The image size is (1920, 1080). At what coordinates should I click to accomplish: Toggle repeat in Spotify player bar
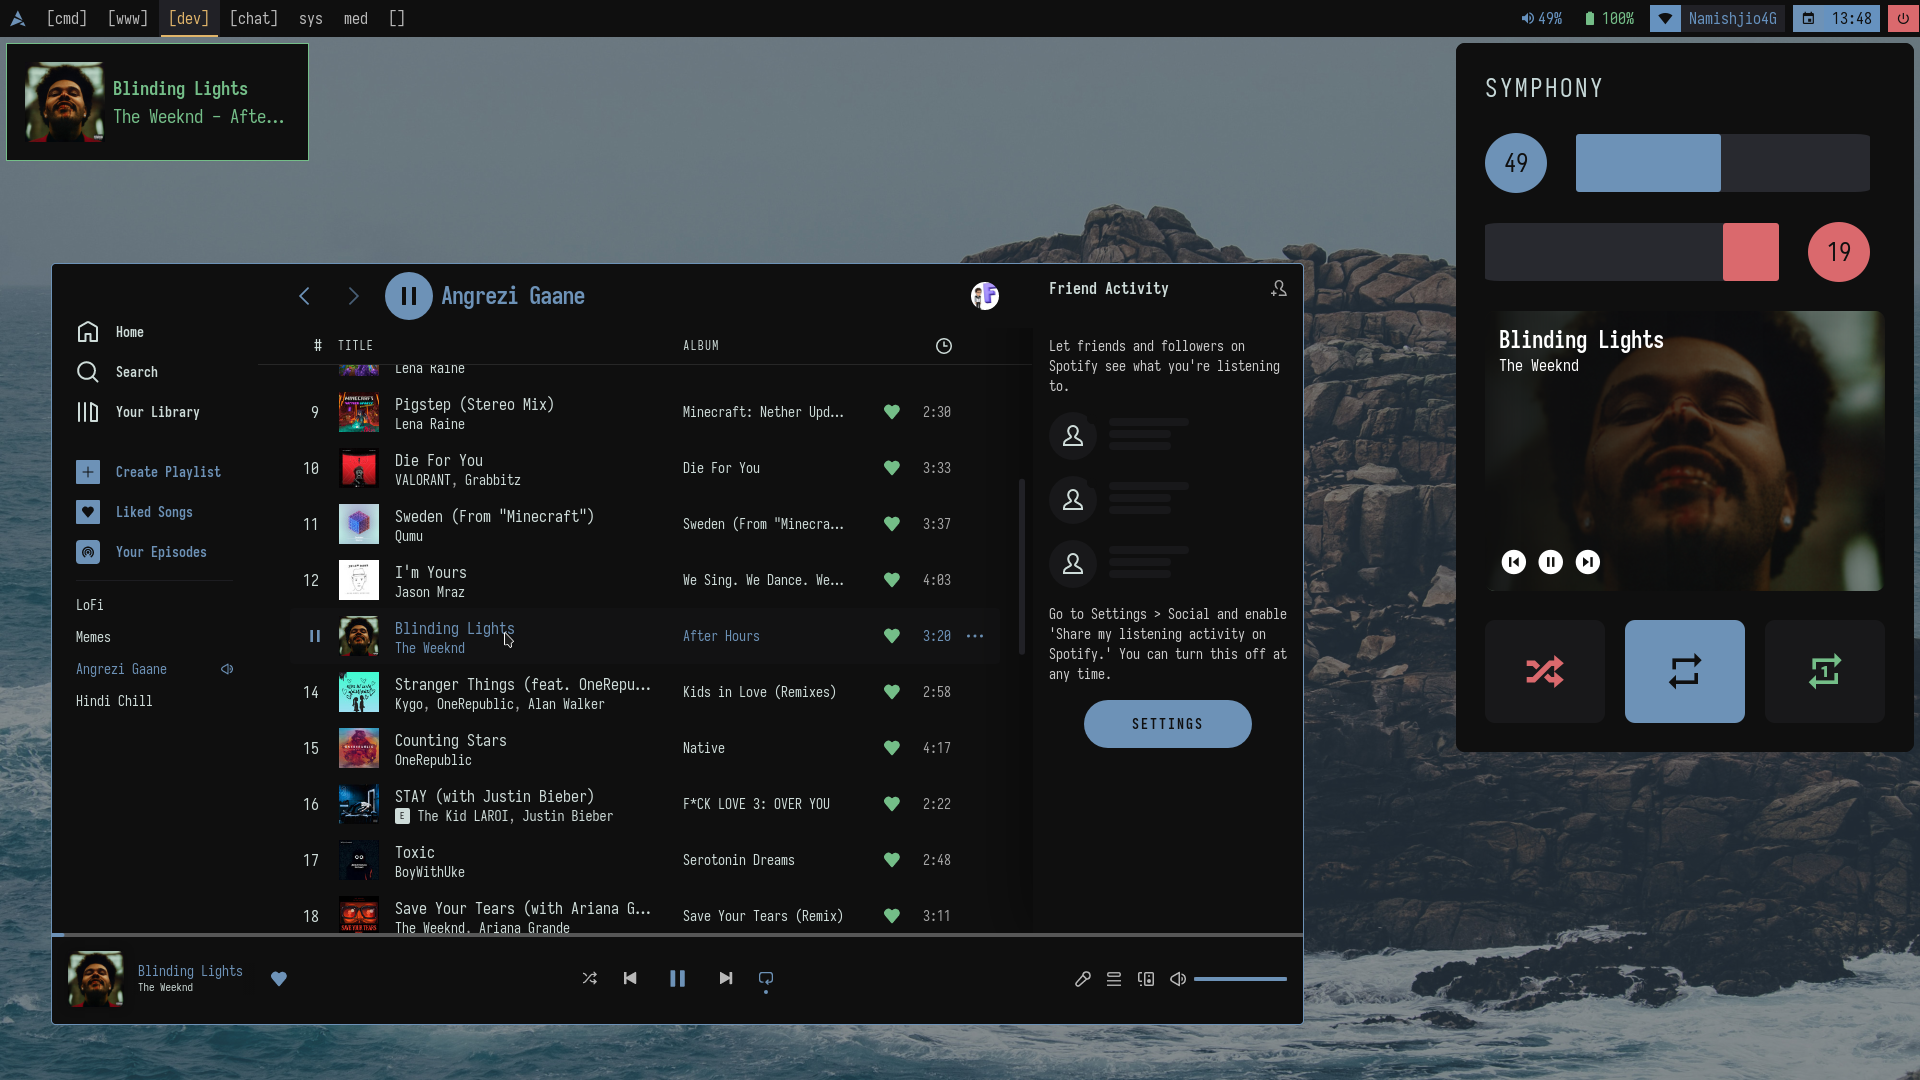click(x=766, y=978)
